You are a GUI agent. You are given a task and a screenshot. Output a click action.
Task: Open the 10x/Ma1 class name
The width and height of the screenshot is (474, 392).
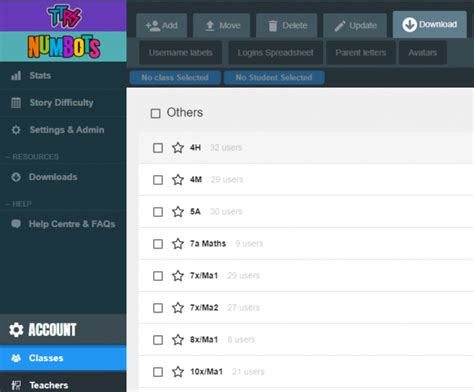coord(206,371)
